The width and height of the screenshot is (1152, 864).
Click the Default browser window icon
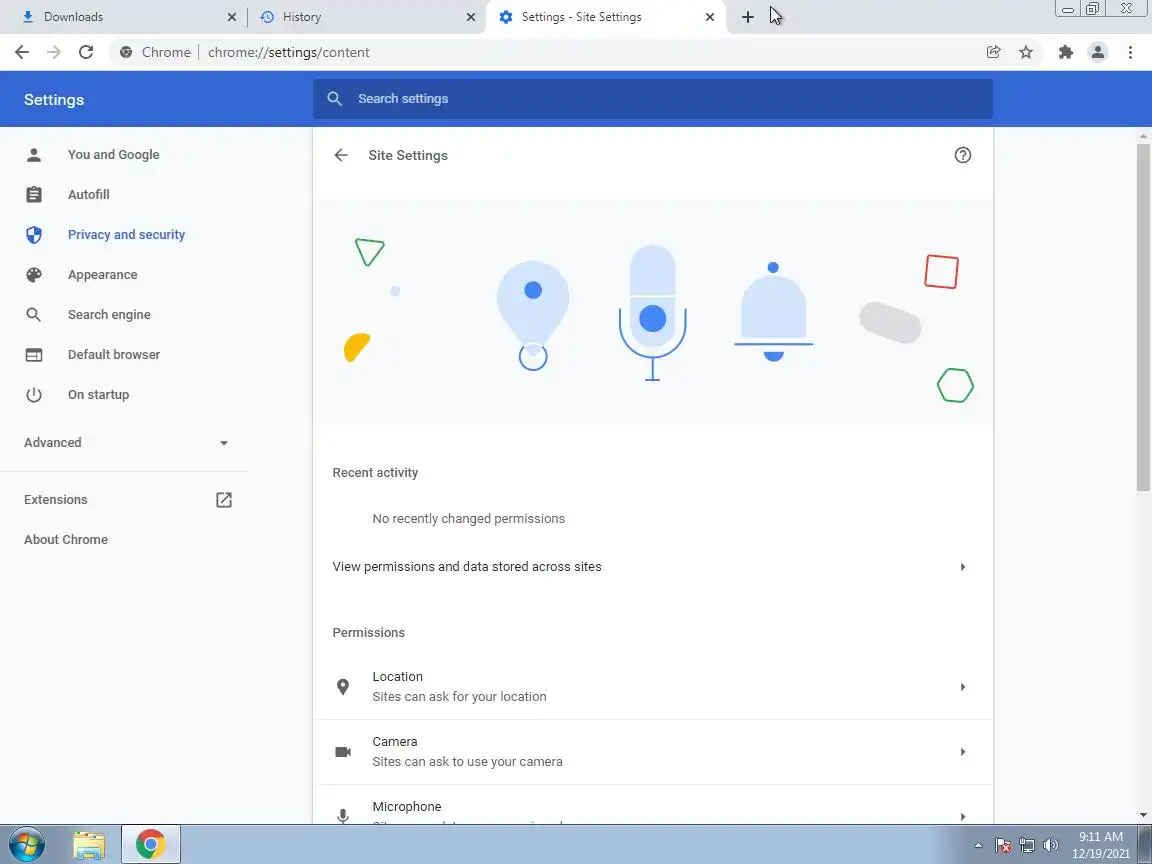pyautogui.click(x=34, y=355)
